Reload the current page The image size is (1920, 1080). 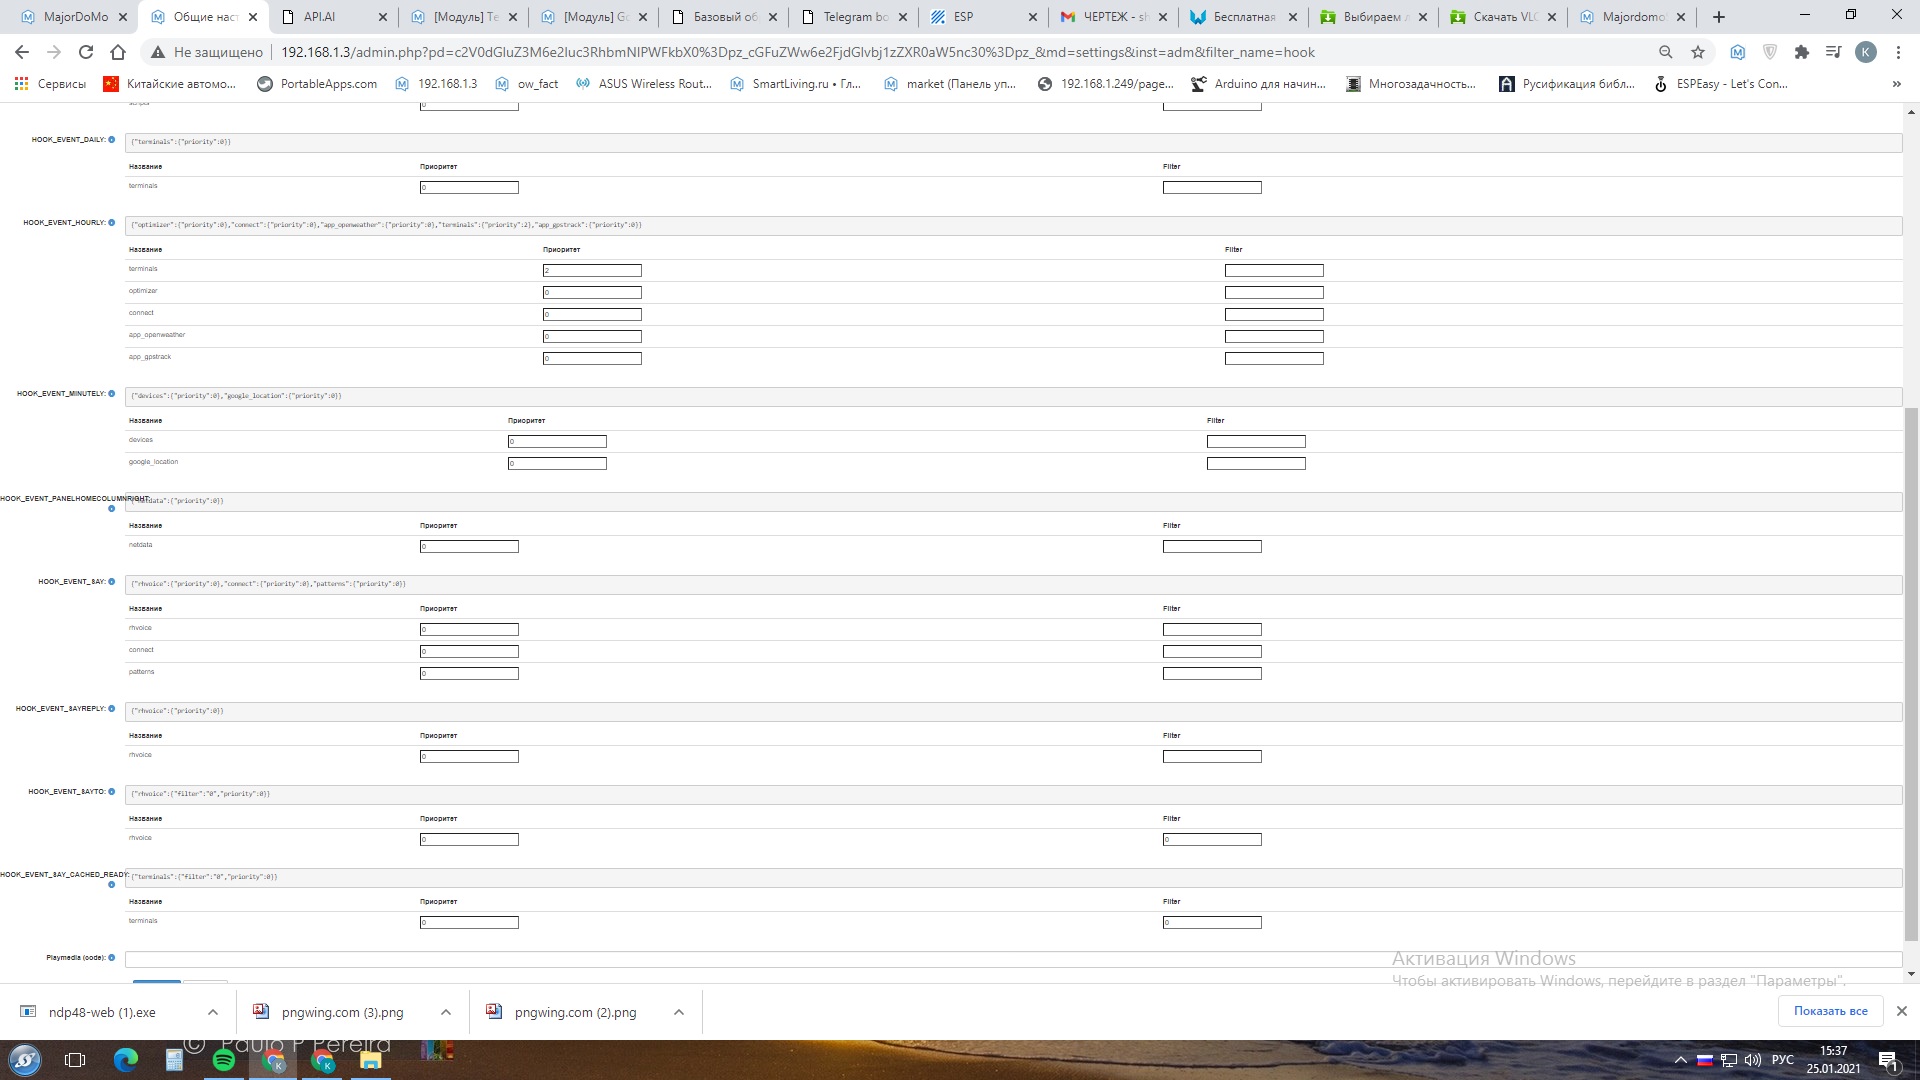[86, 52]
